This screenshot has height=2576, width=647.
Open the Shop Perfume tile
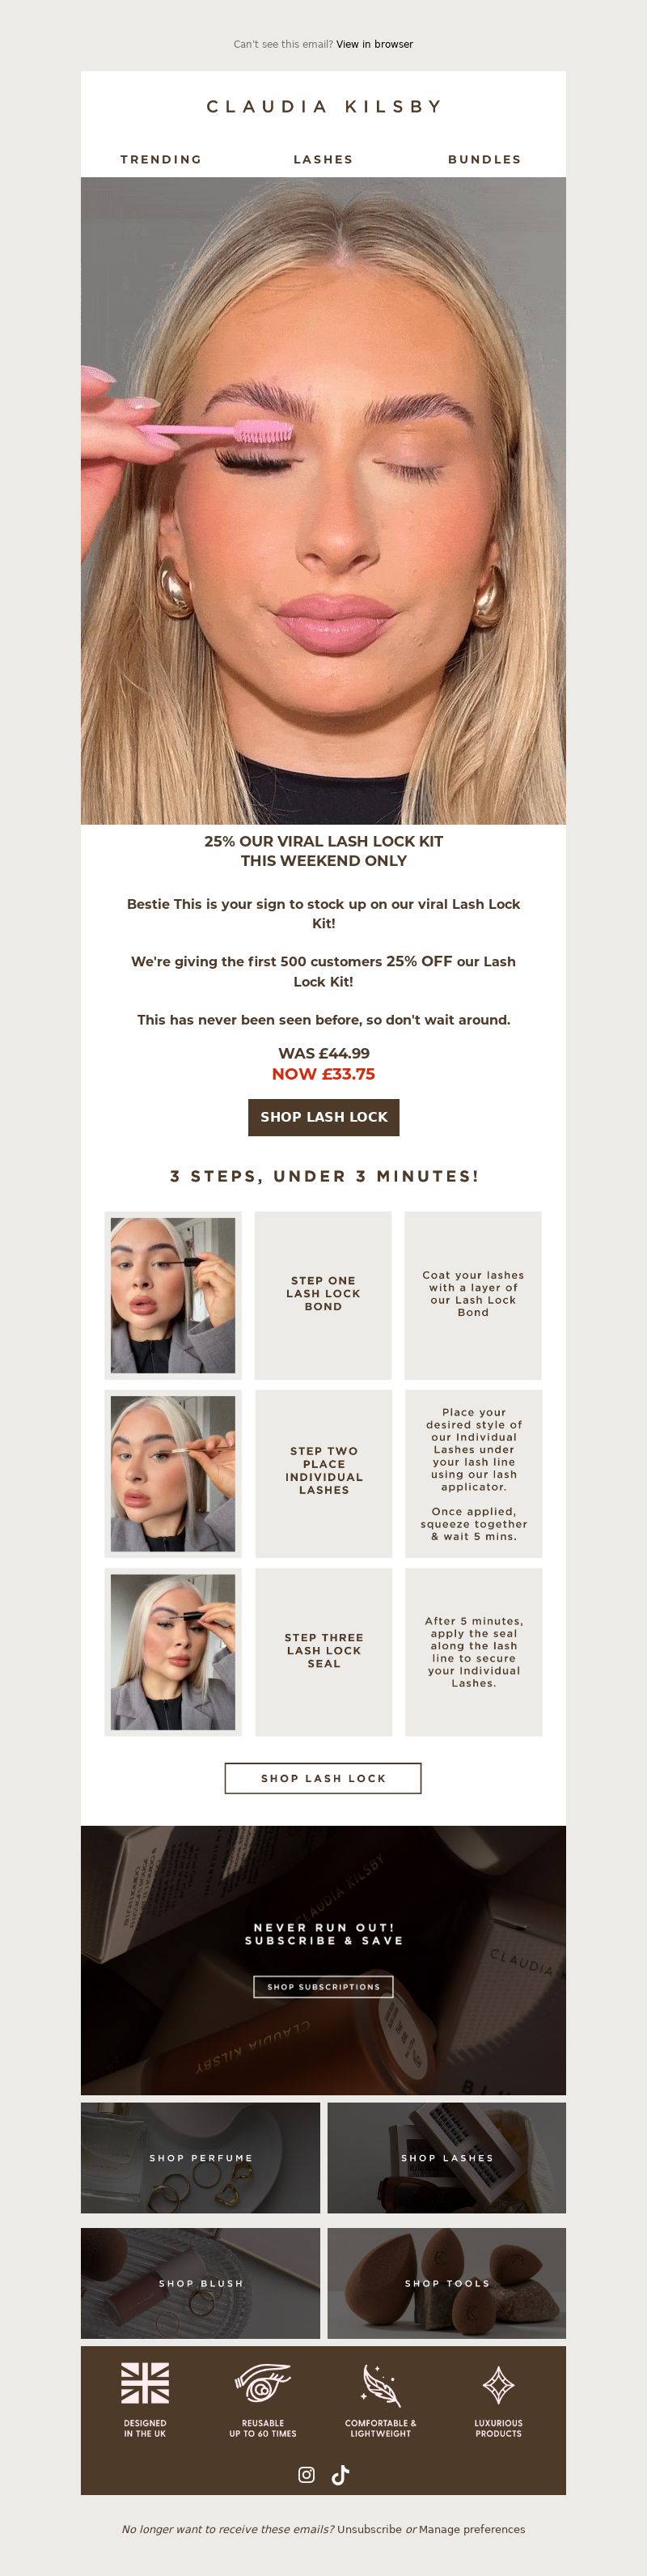point(200,2158)
